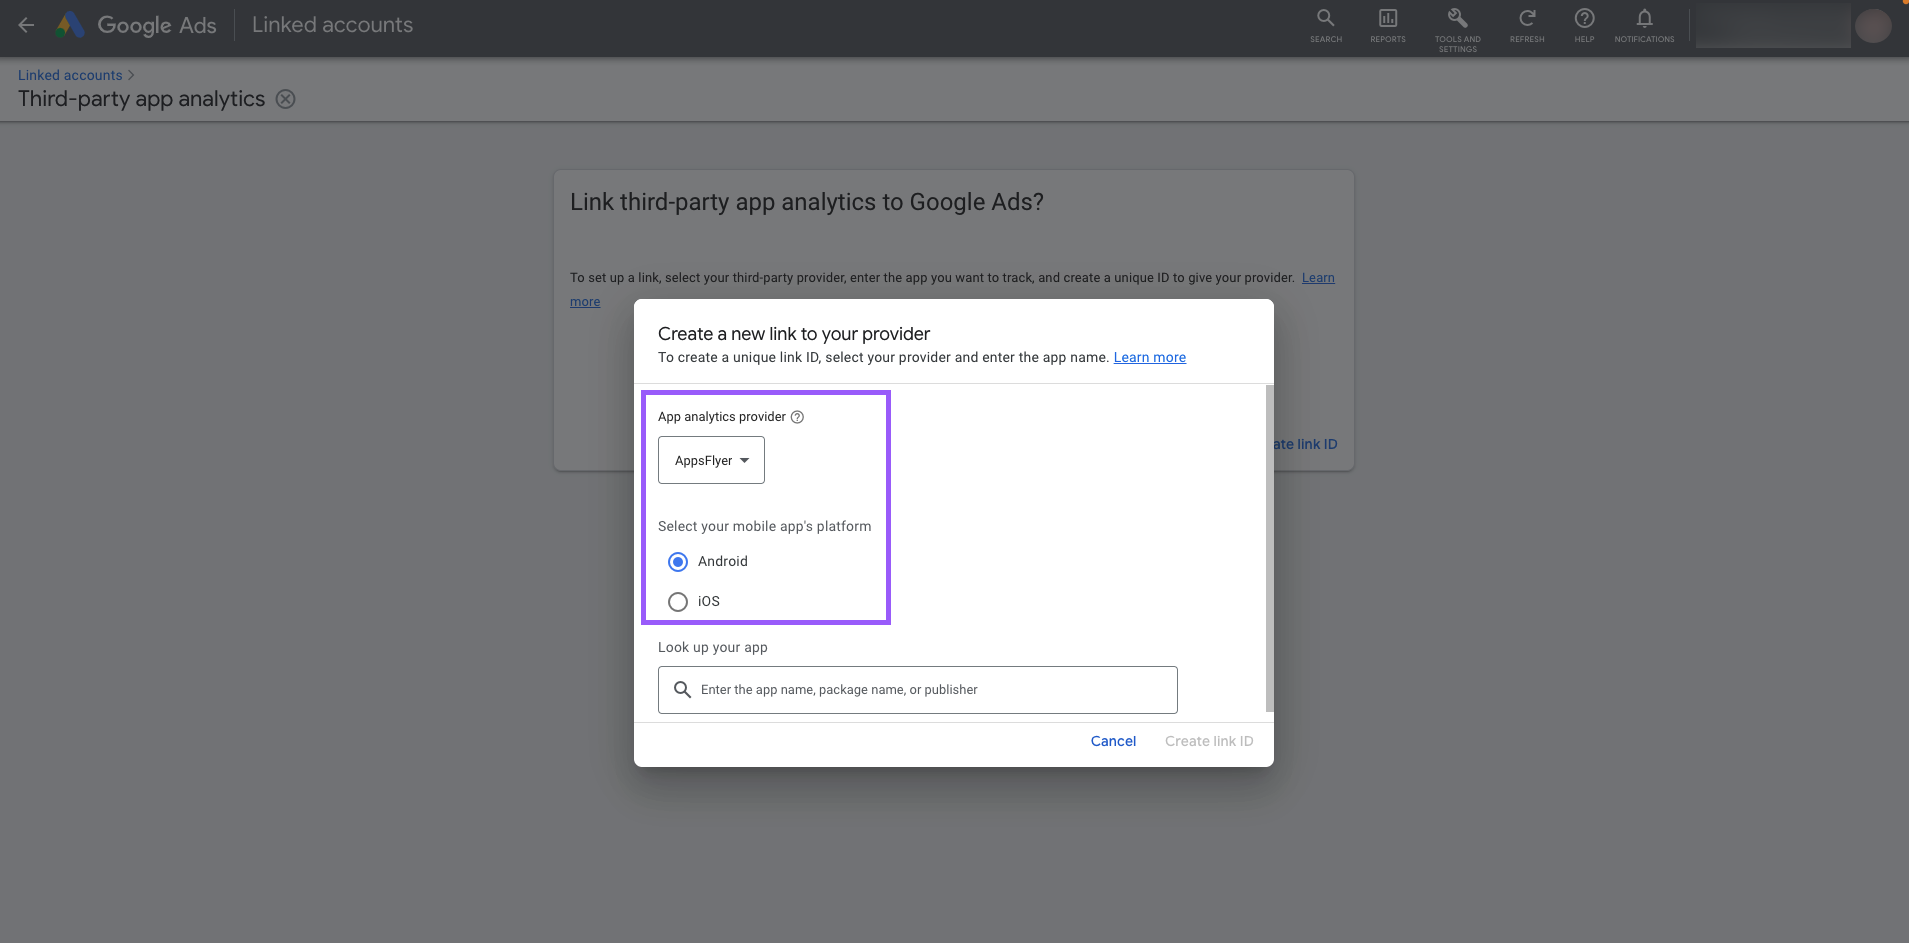Image resolution: width=1909 pixels, height=943 pixels.
Task: Click the magnifier icon in app lookup field
Action: [x=682, y=690]
